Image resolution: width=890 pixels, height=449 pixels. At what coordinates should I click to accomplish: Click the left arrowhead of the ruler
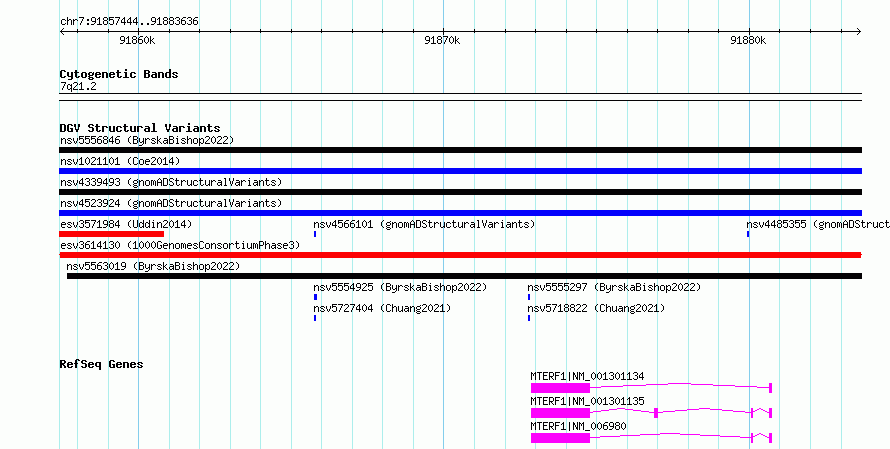pos(62,31)
